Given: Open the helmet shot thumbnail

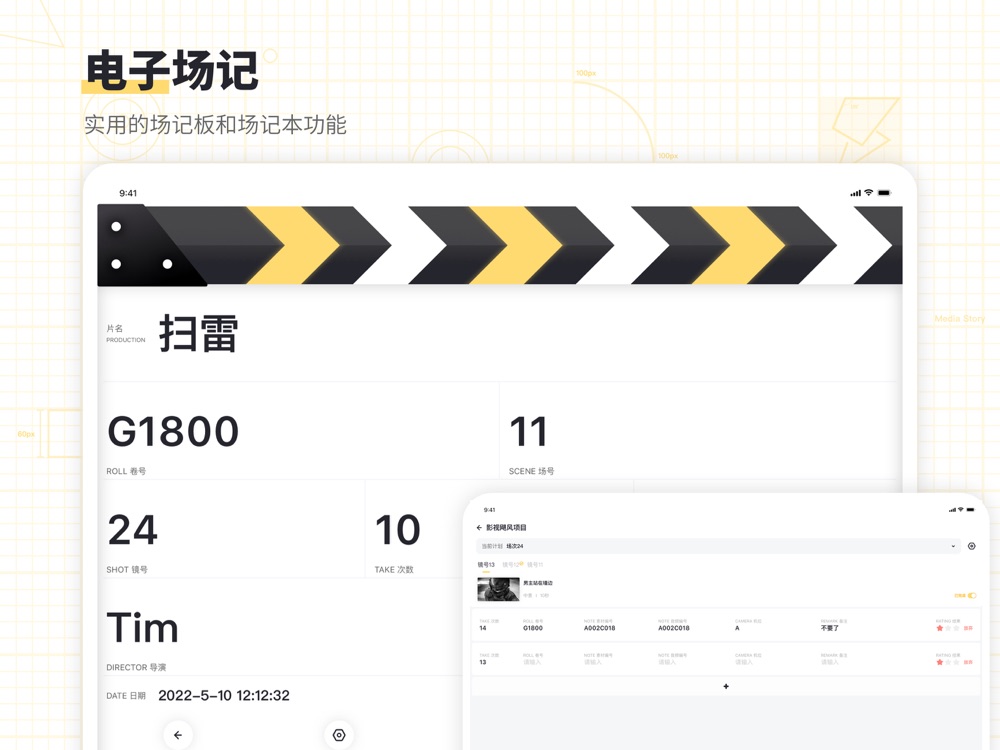Looking at the screenshot, I should pos(498,589).
